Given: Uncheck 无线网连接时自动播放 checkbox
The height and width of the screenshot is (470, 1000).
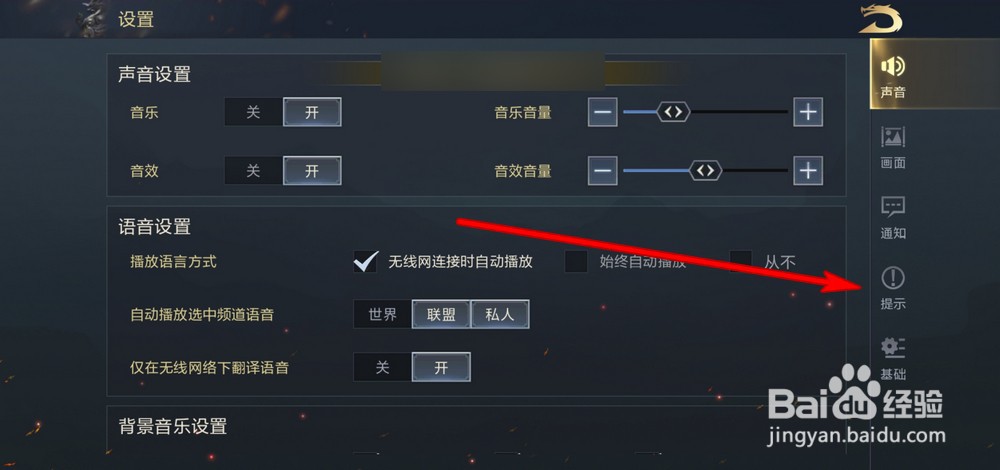Looking at the screenshot, I should point(365,261).
